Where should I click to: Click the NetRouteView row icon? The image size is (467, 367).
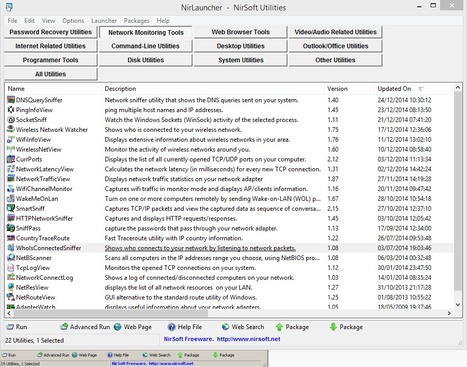pyautogui.click(x=11, y=297)
